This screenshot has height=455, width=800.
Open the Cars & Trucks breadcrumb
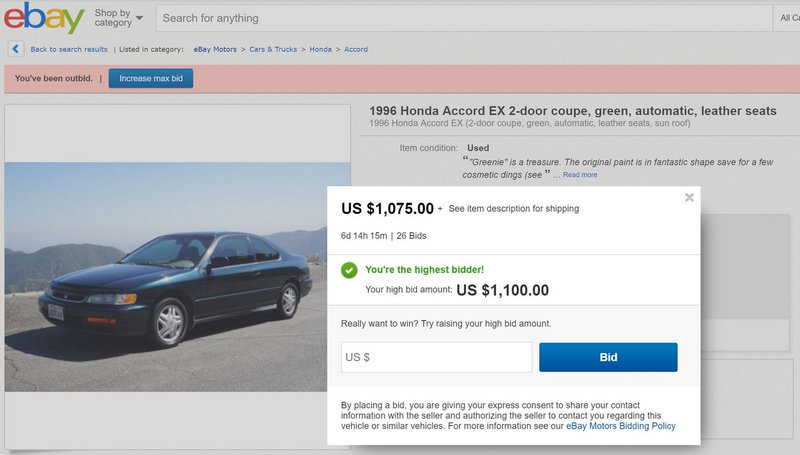pos(272,49)
